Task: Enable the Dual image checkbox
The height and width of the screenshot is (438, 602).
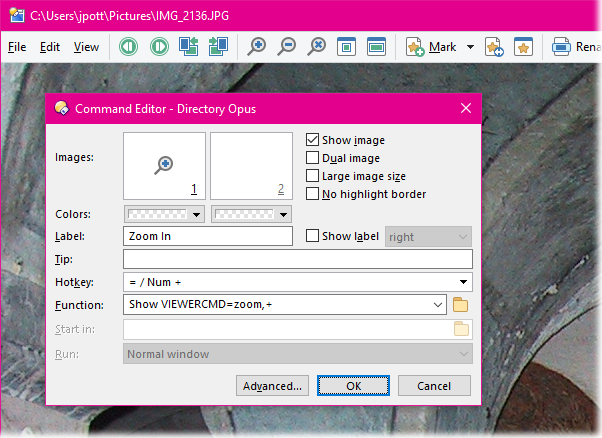Action: click(x=313, y=158)
